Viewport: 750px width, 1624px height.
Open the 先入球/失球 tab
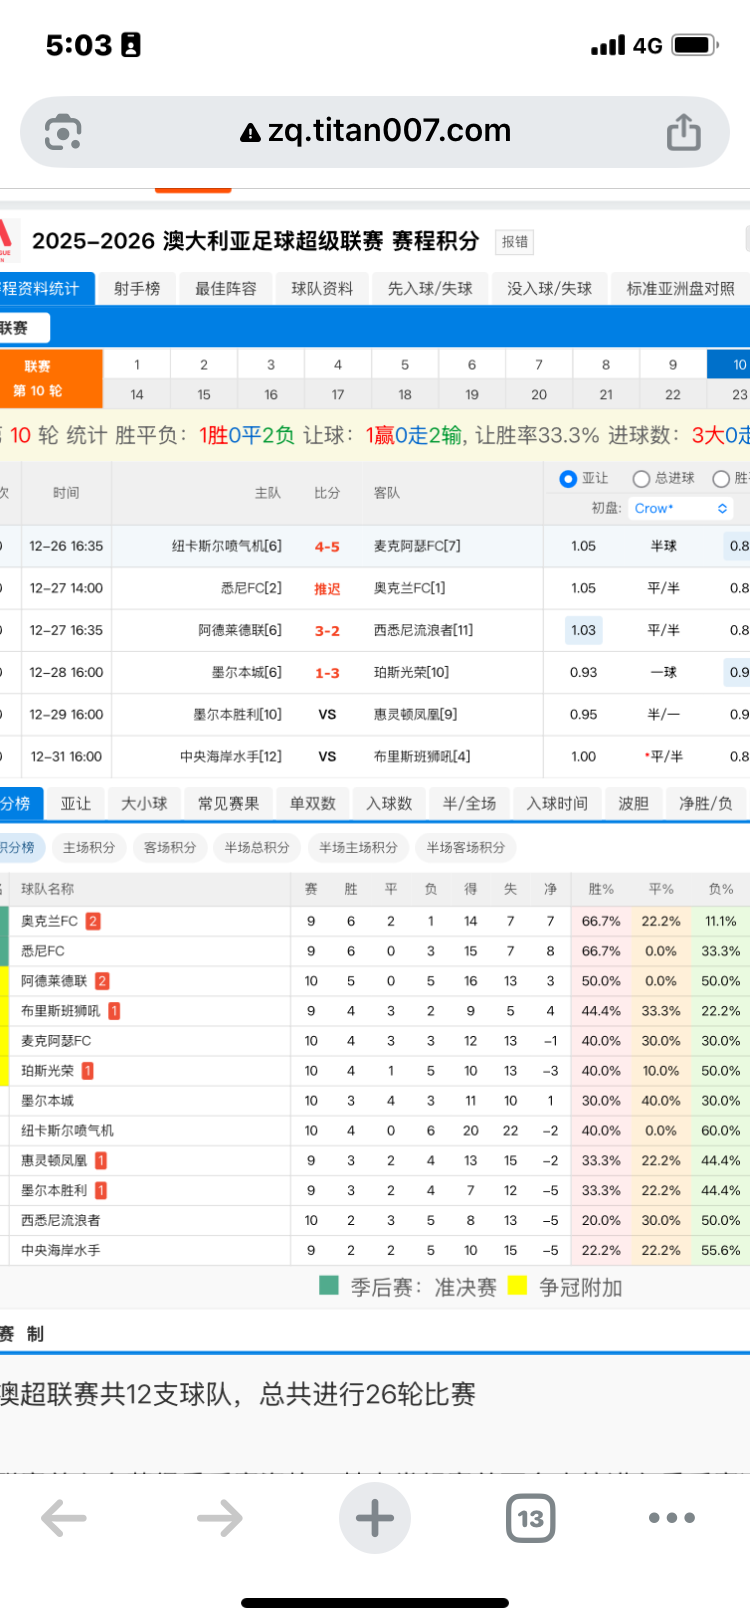(x=430, y=288)
